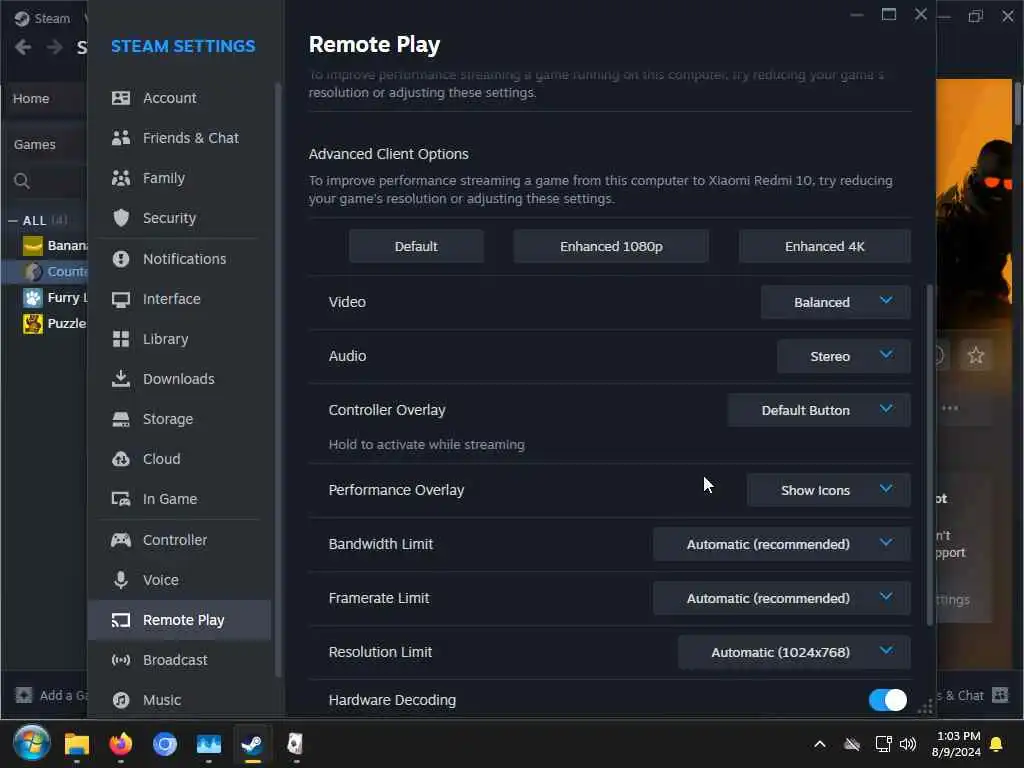The width and height of the screenshot is (1024, 768).
Task: Click the Steam taskbar icon
Action: tap(253, 744)
